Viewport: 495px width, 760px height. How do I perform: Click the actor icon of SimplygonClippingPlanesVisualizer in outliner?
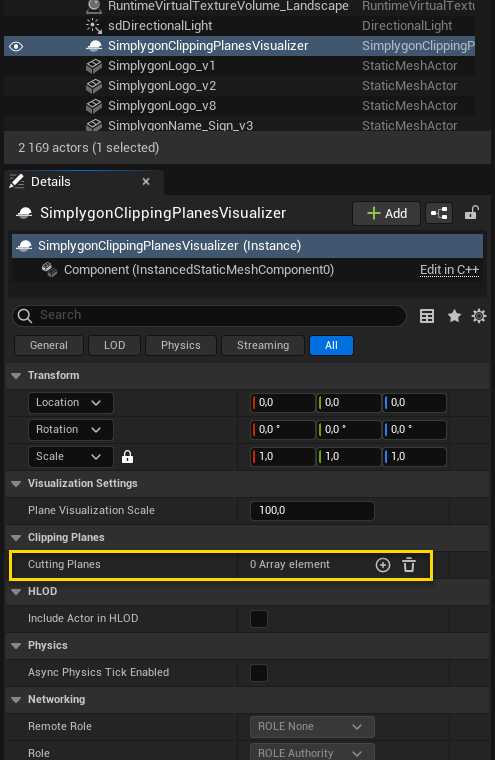tap(94, 46)
